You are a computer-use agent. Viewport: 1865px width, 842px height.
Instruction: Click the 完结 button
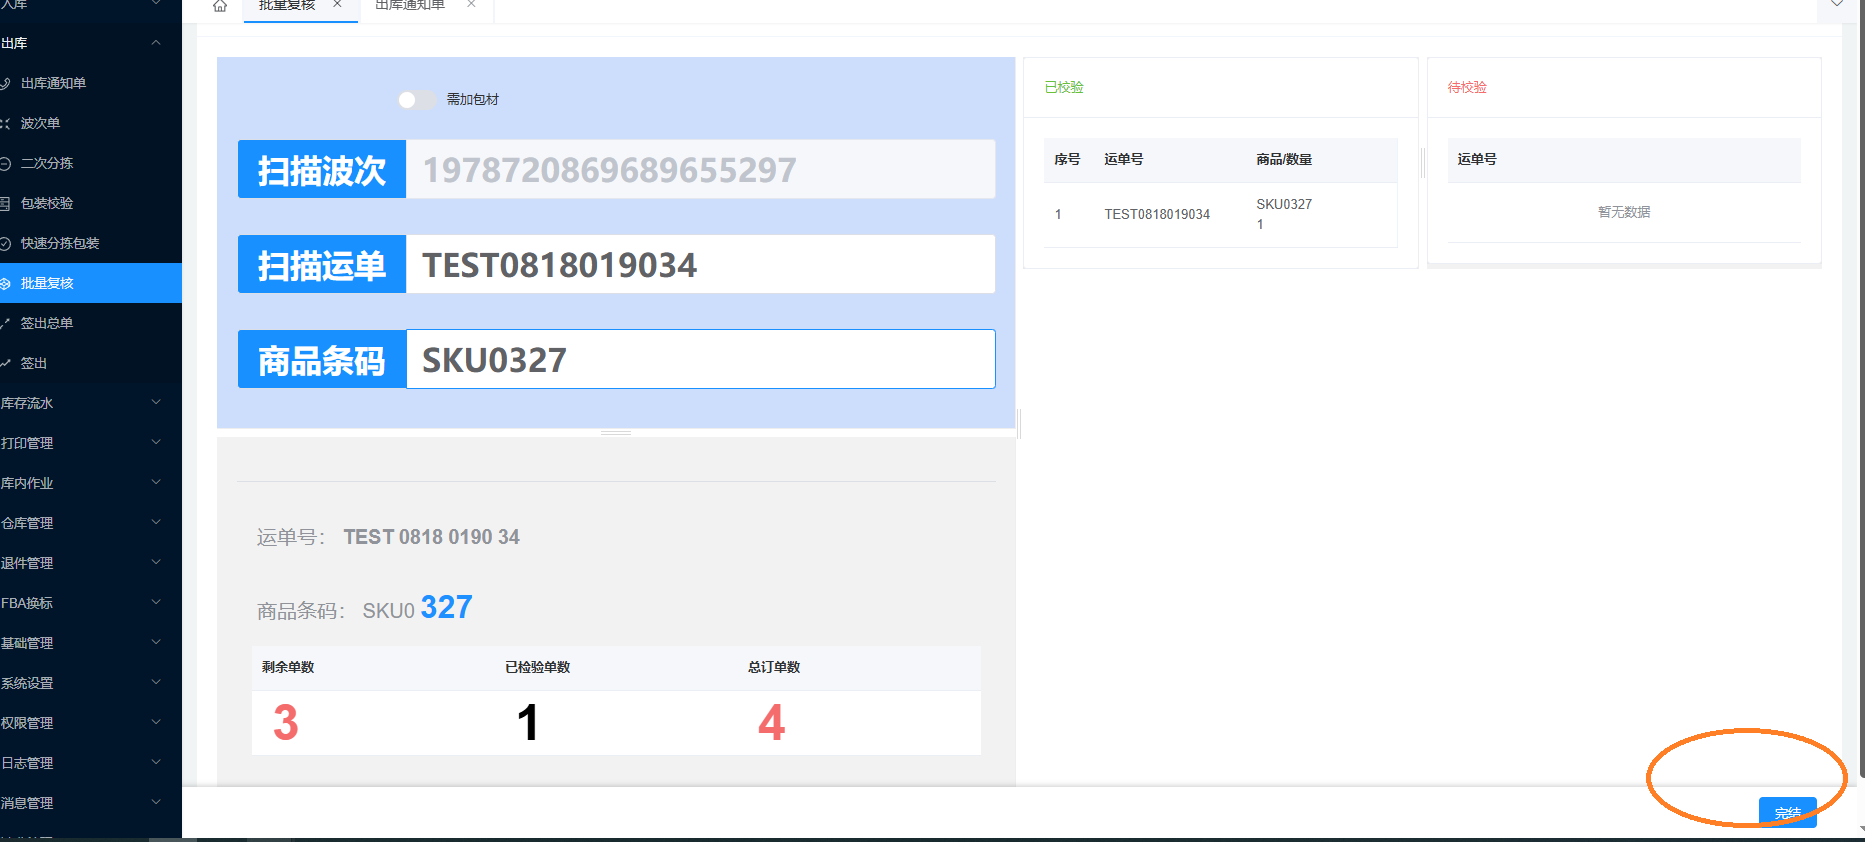1787,813
